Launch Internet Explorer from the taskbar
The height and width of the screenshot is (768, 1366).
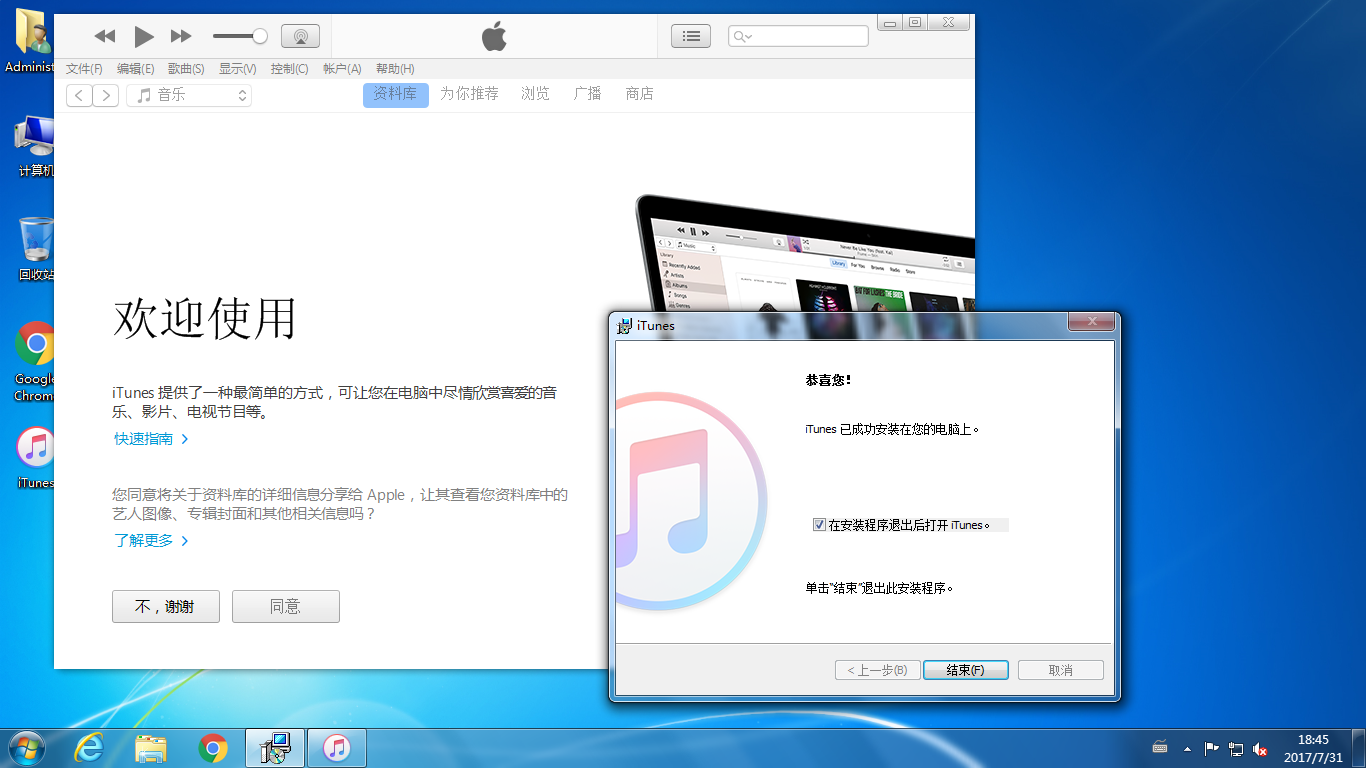(90, 748)
